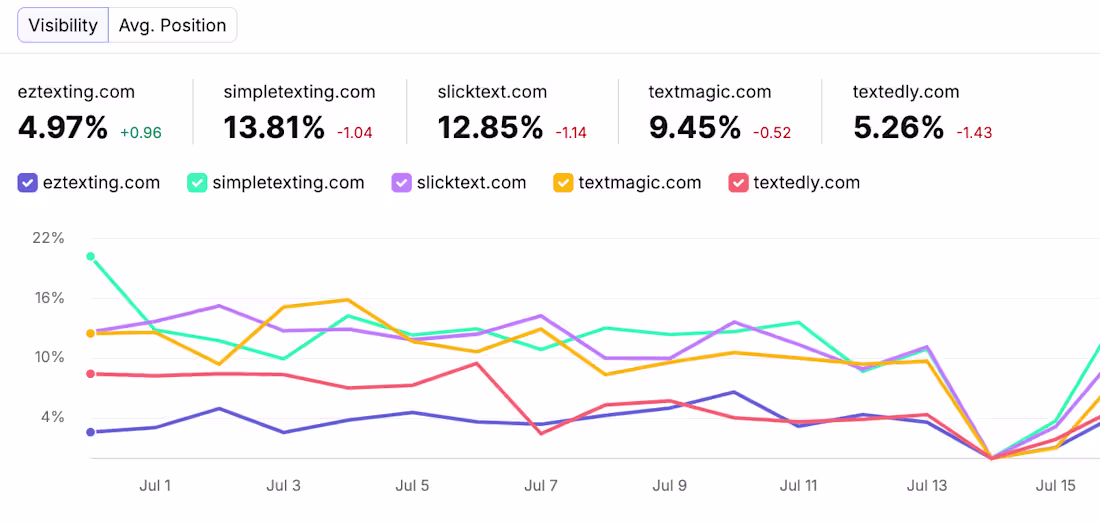Click the textedly.com legend label text
Viewport: 1100px width, 524px height.
[807, 183]
